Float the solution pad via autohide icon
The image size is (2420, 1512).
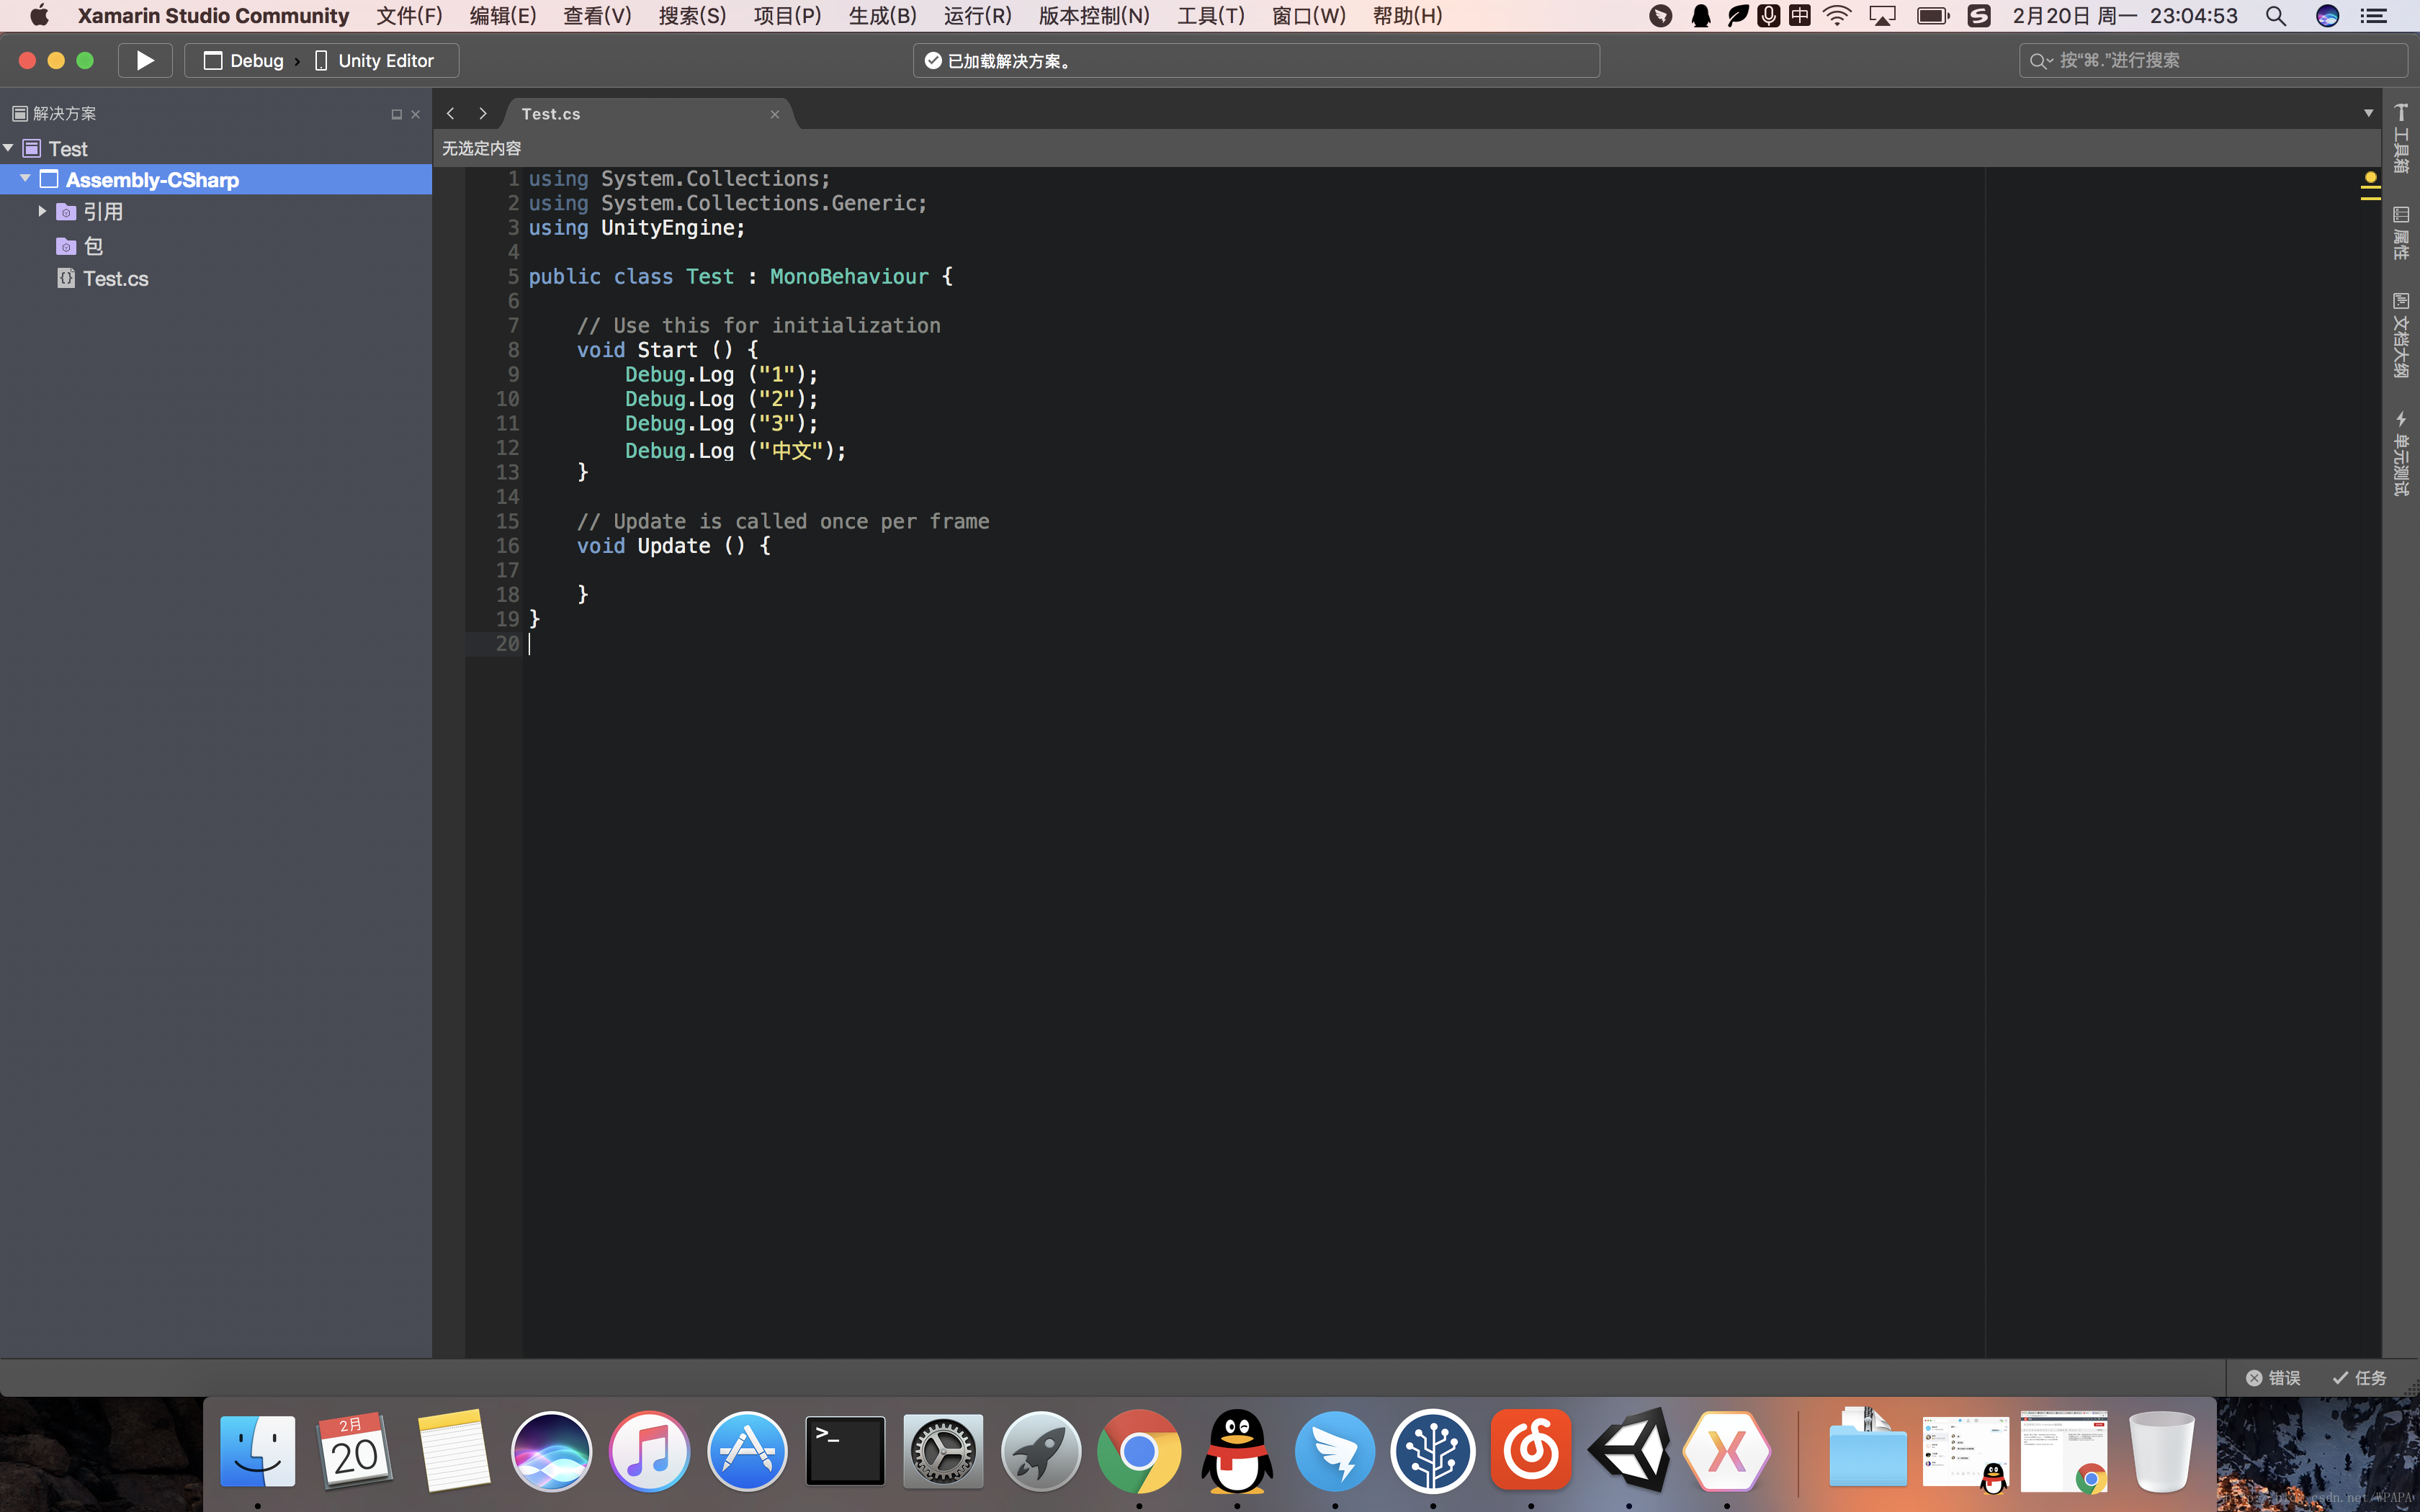(x=397, y=114)
